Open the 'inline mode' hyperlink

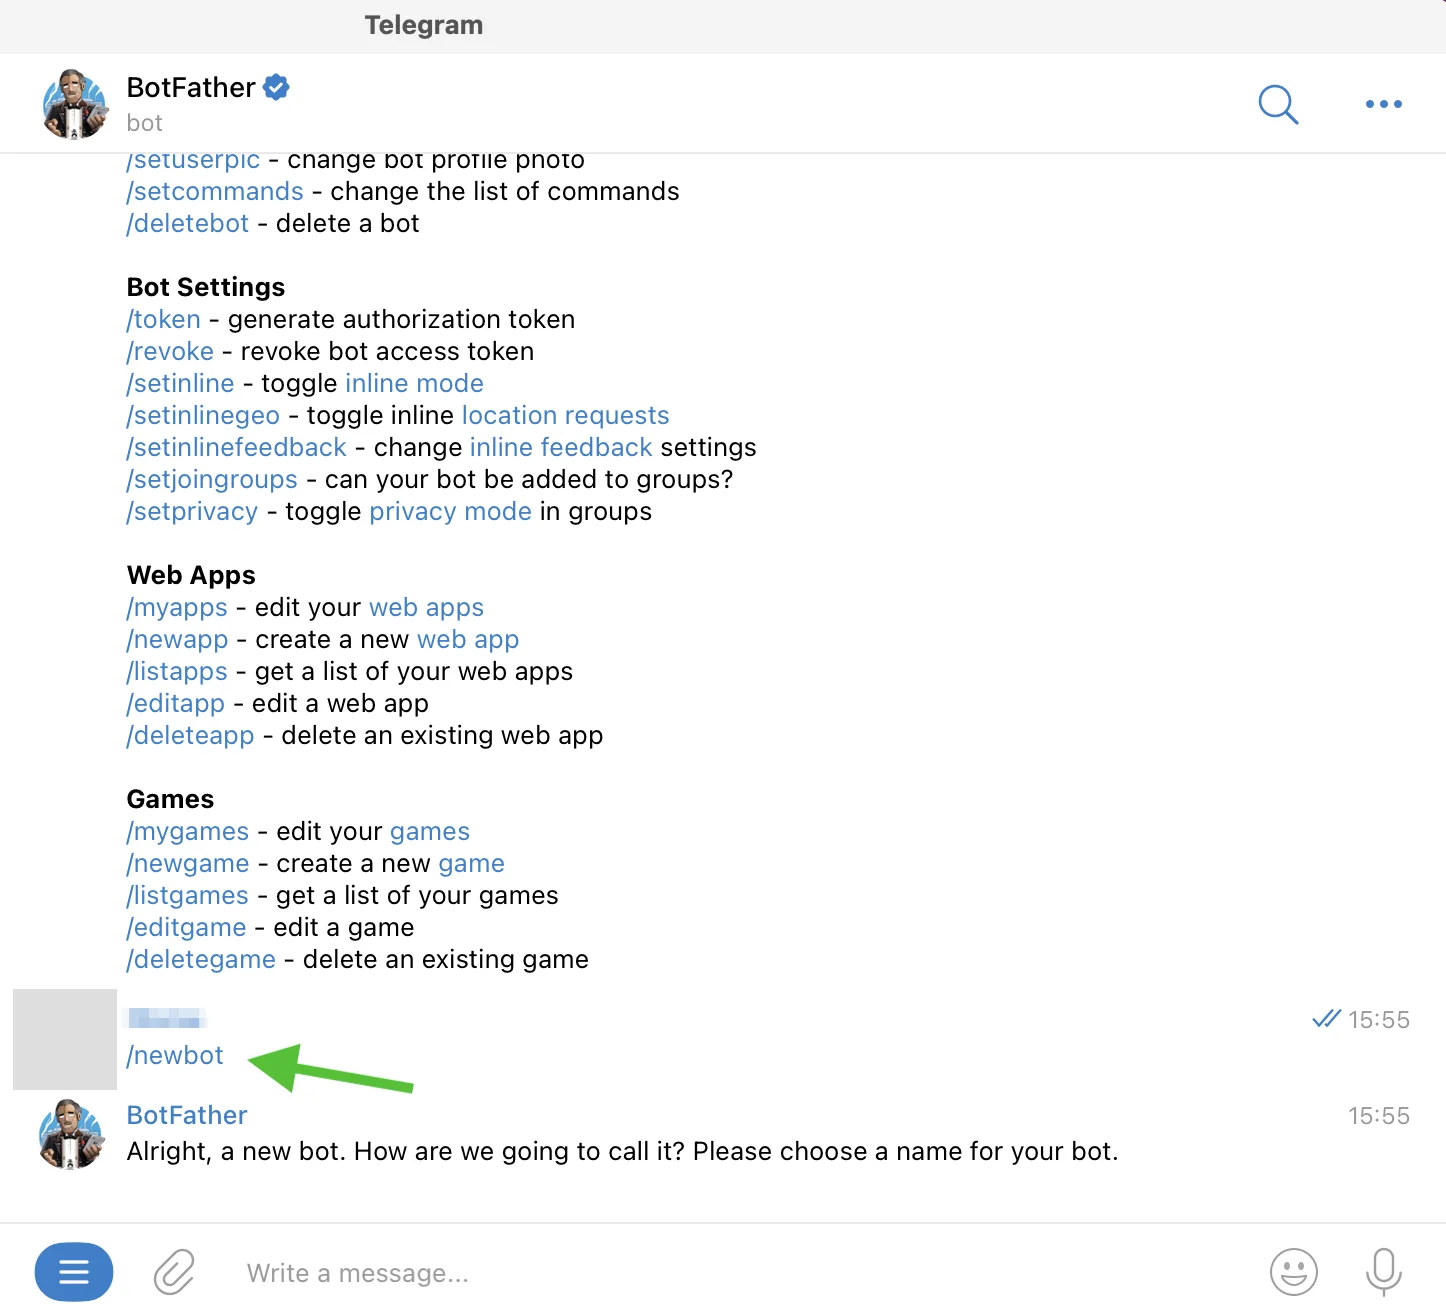[414, 383]
